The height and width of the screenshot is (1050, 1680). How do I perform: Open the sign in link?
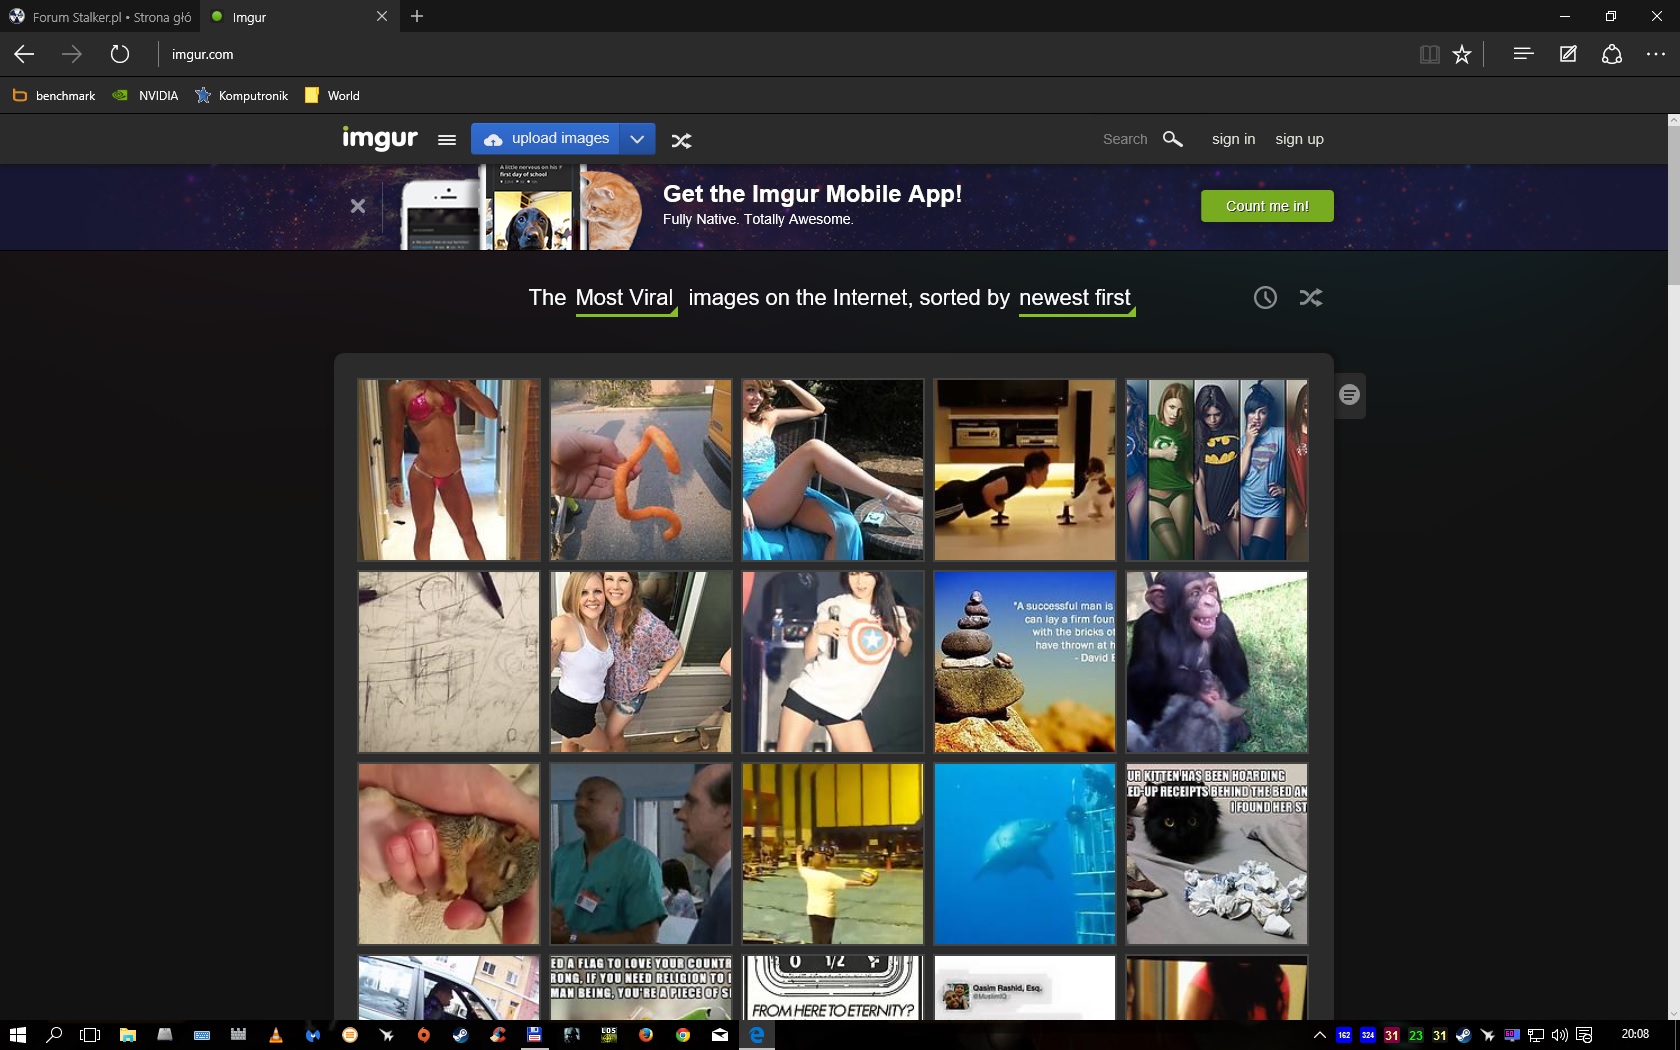tap(1233, 139)
